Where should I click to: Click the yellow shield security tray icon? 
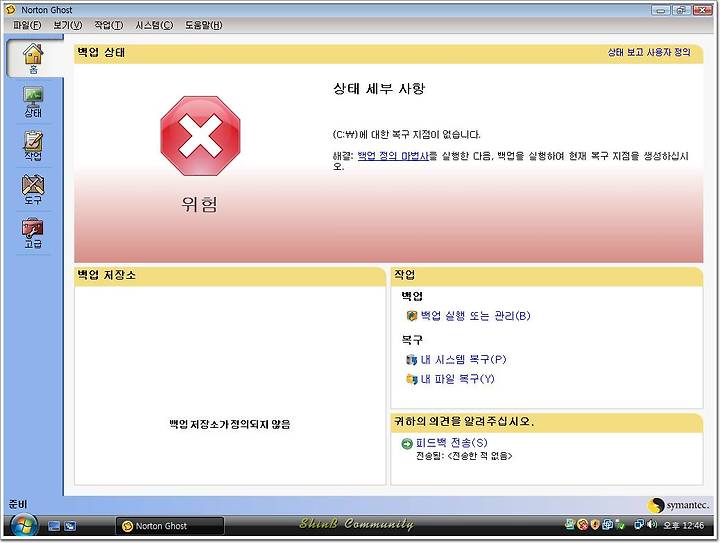pos(595,524)
